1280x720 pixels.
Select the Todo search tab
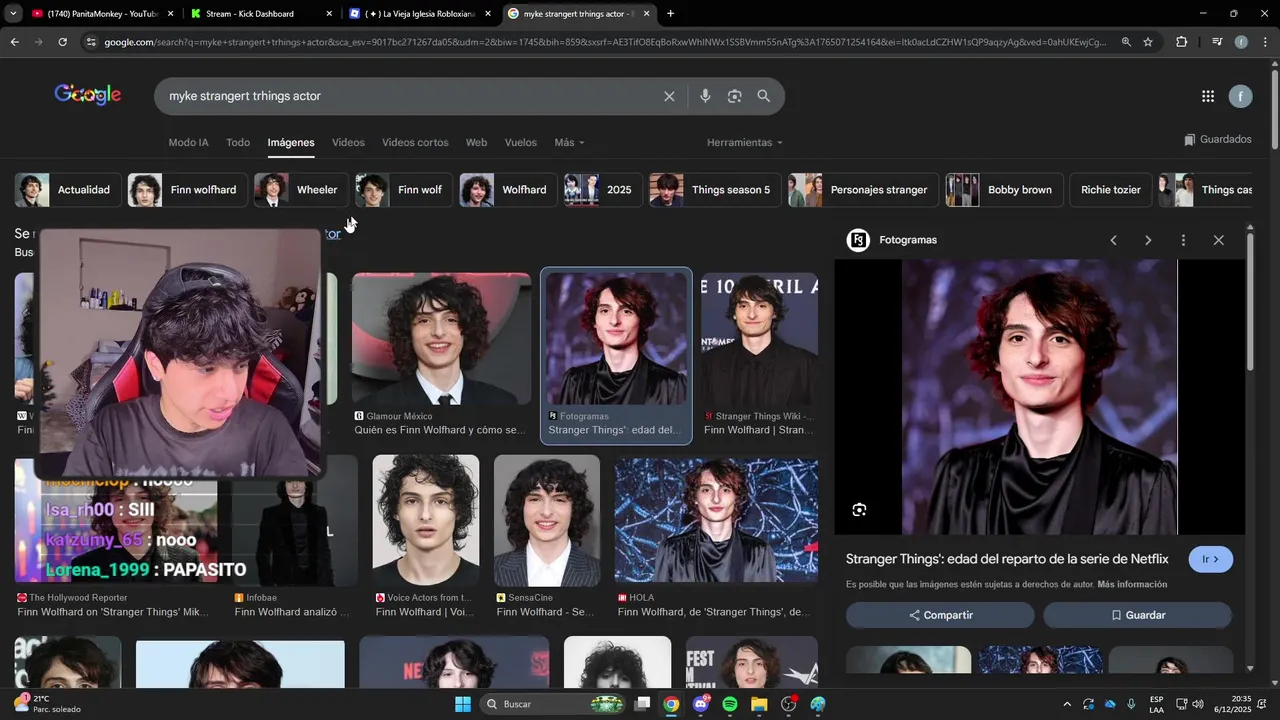pyautogui.click(x=238, y=143)
